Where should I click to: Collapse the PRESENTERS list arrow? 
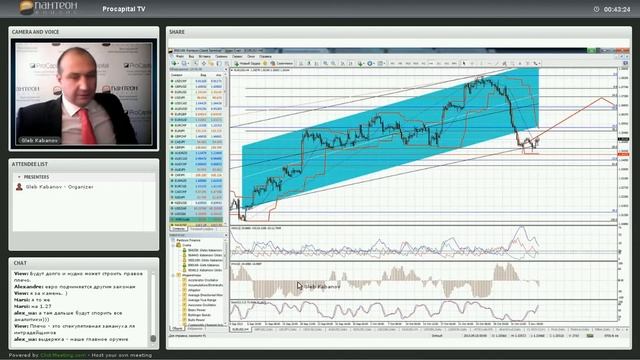click(19, 177)
